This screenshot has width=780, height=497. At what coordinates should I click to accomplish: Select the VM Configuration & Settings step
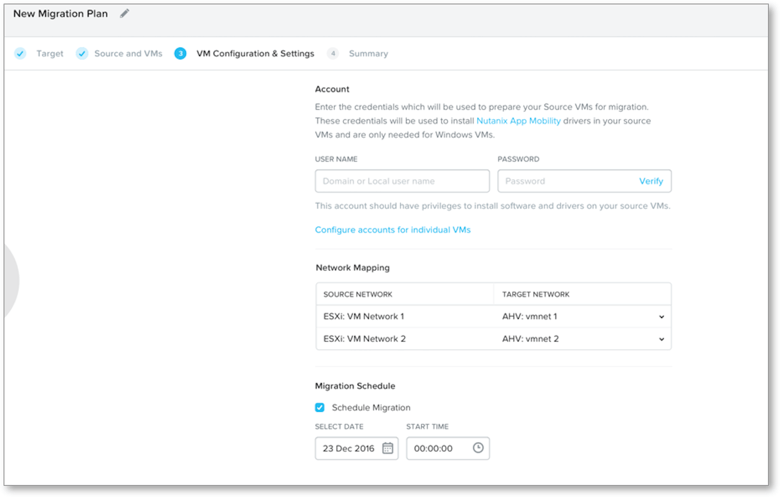point(255,54)
